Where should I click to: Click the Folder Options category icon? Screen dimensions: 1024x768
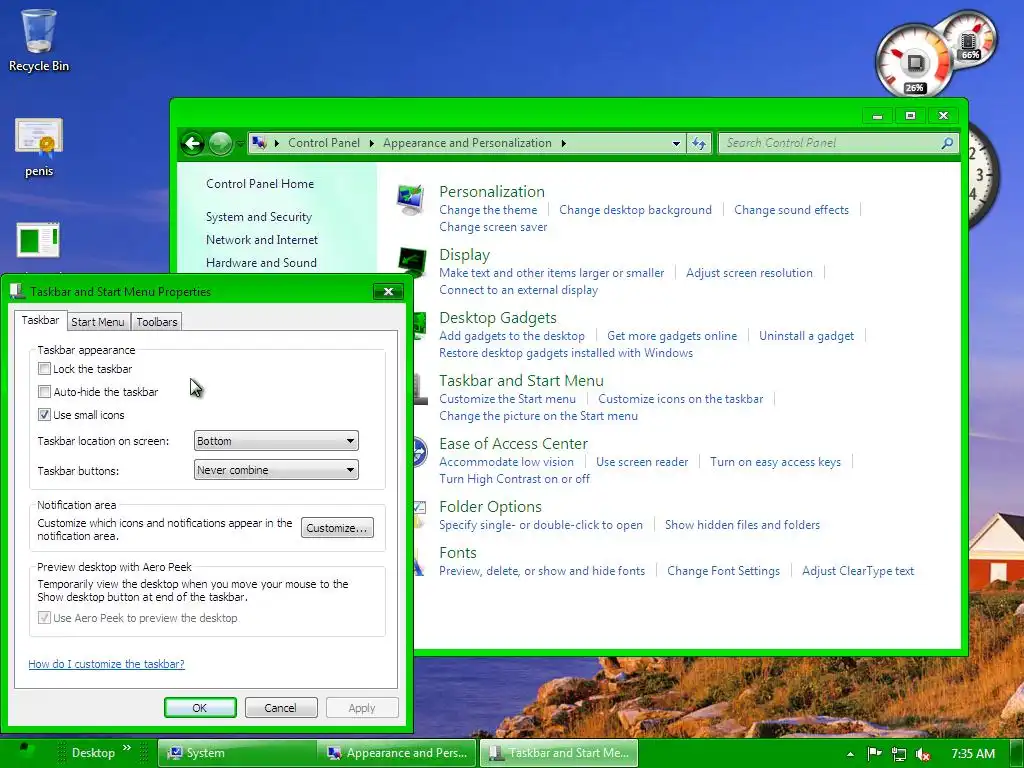[420, 514]
